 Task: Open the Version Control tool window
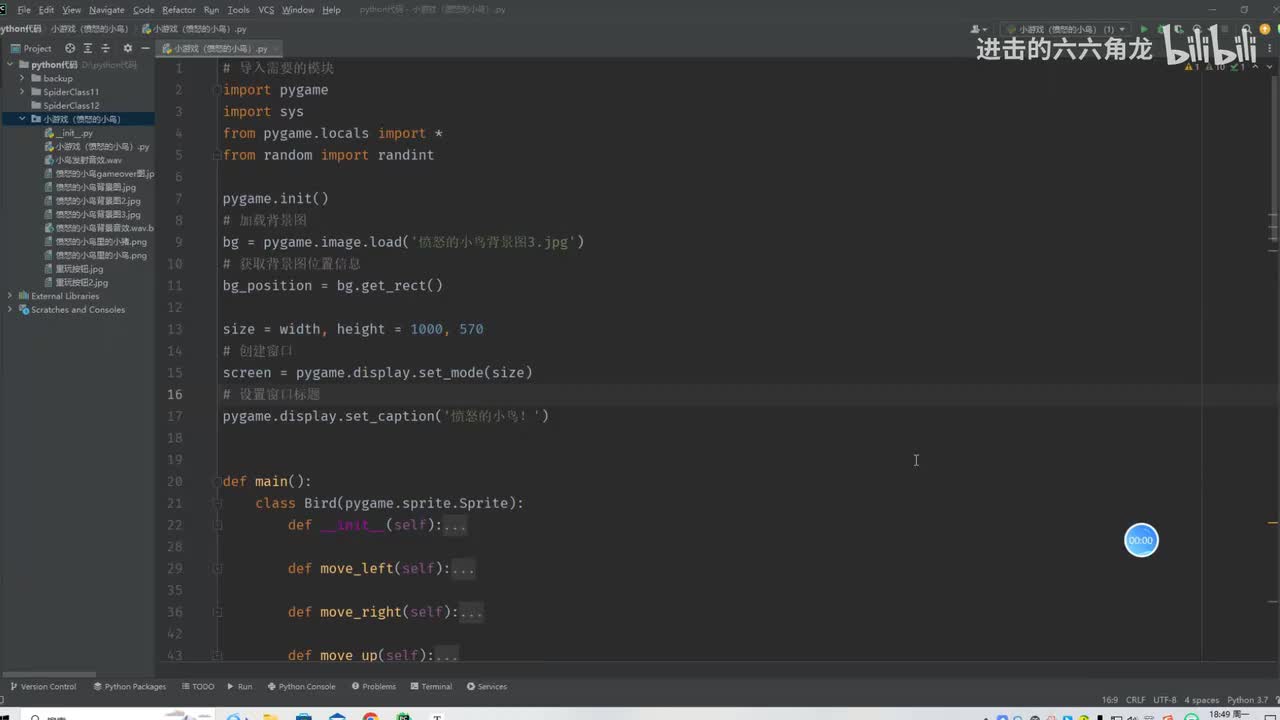(x=43, y=687)
